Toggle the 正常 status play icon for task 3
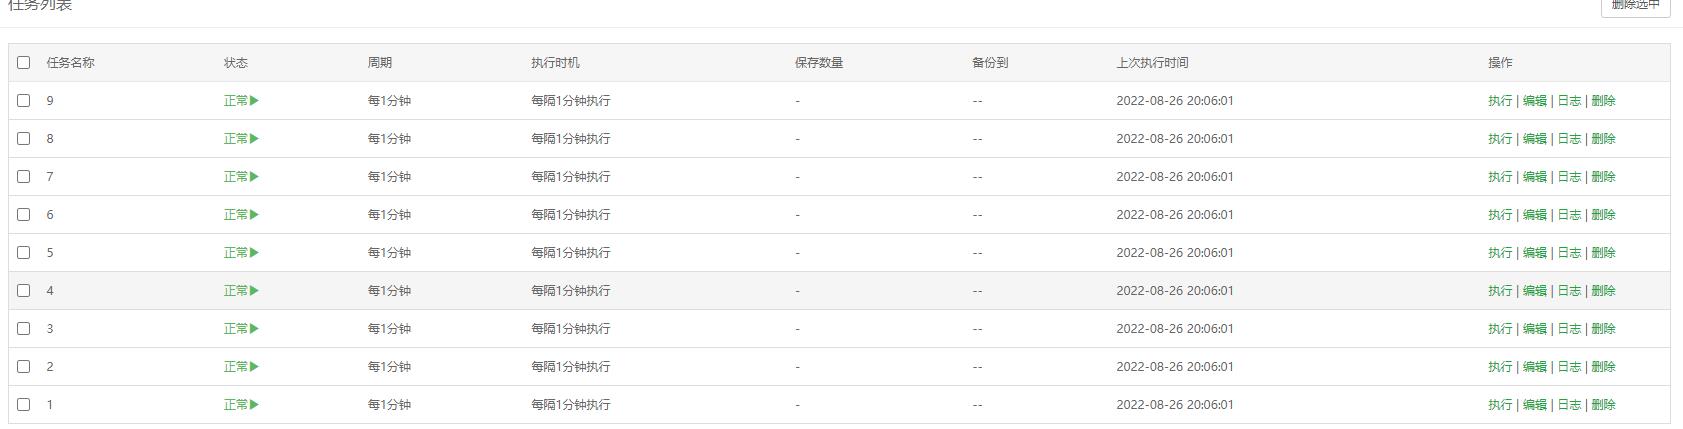This screenshot has width=1683, height=429. coord(241,329)
